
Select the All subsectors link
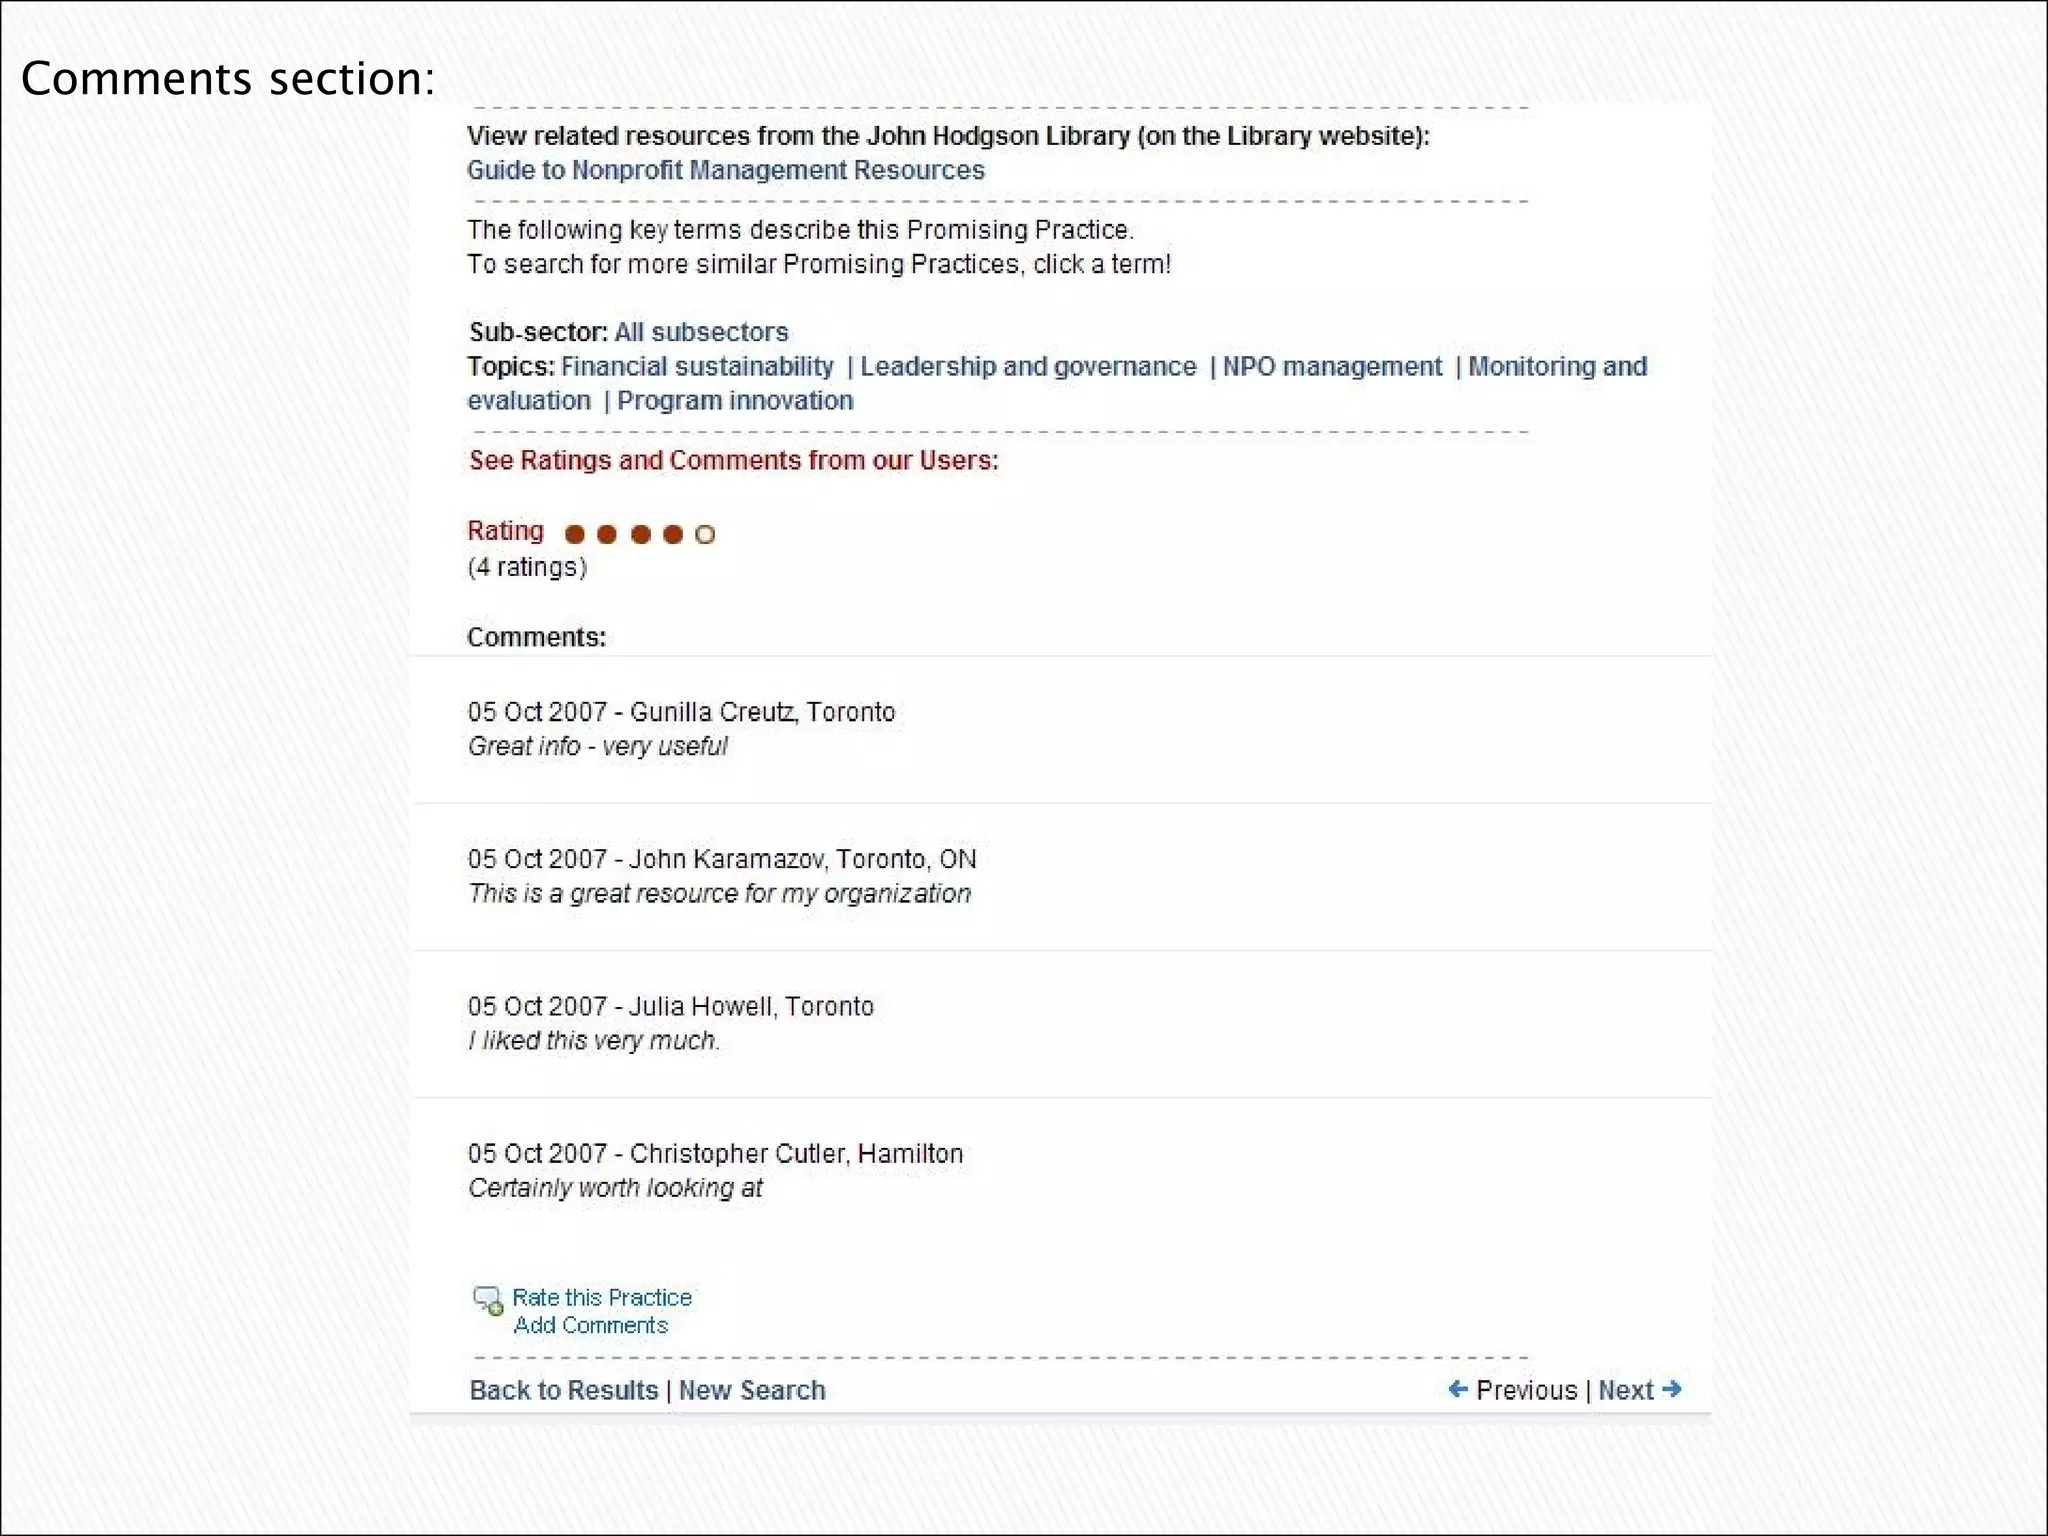[701, 332]
